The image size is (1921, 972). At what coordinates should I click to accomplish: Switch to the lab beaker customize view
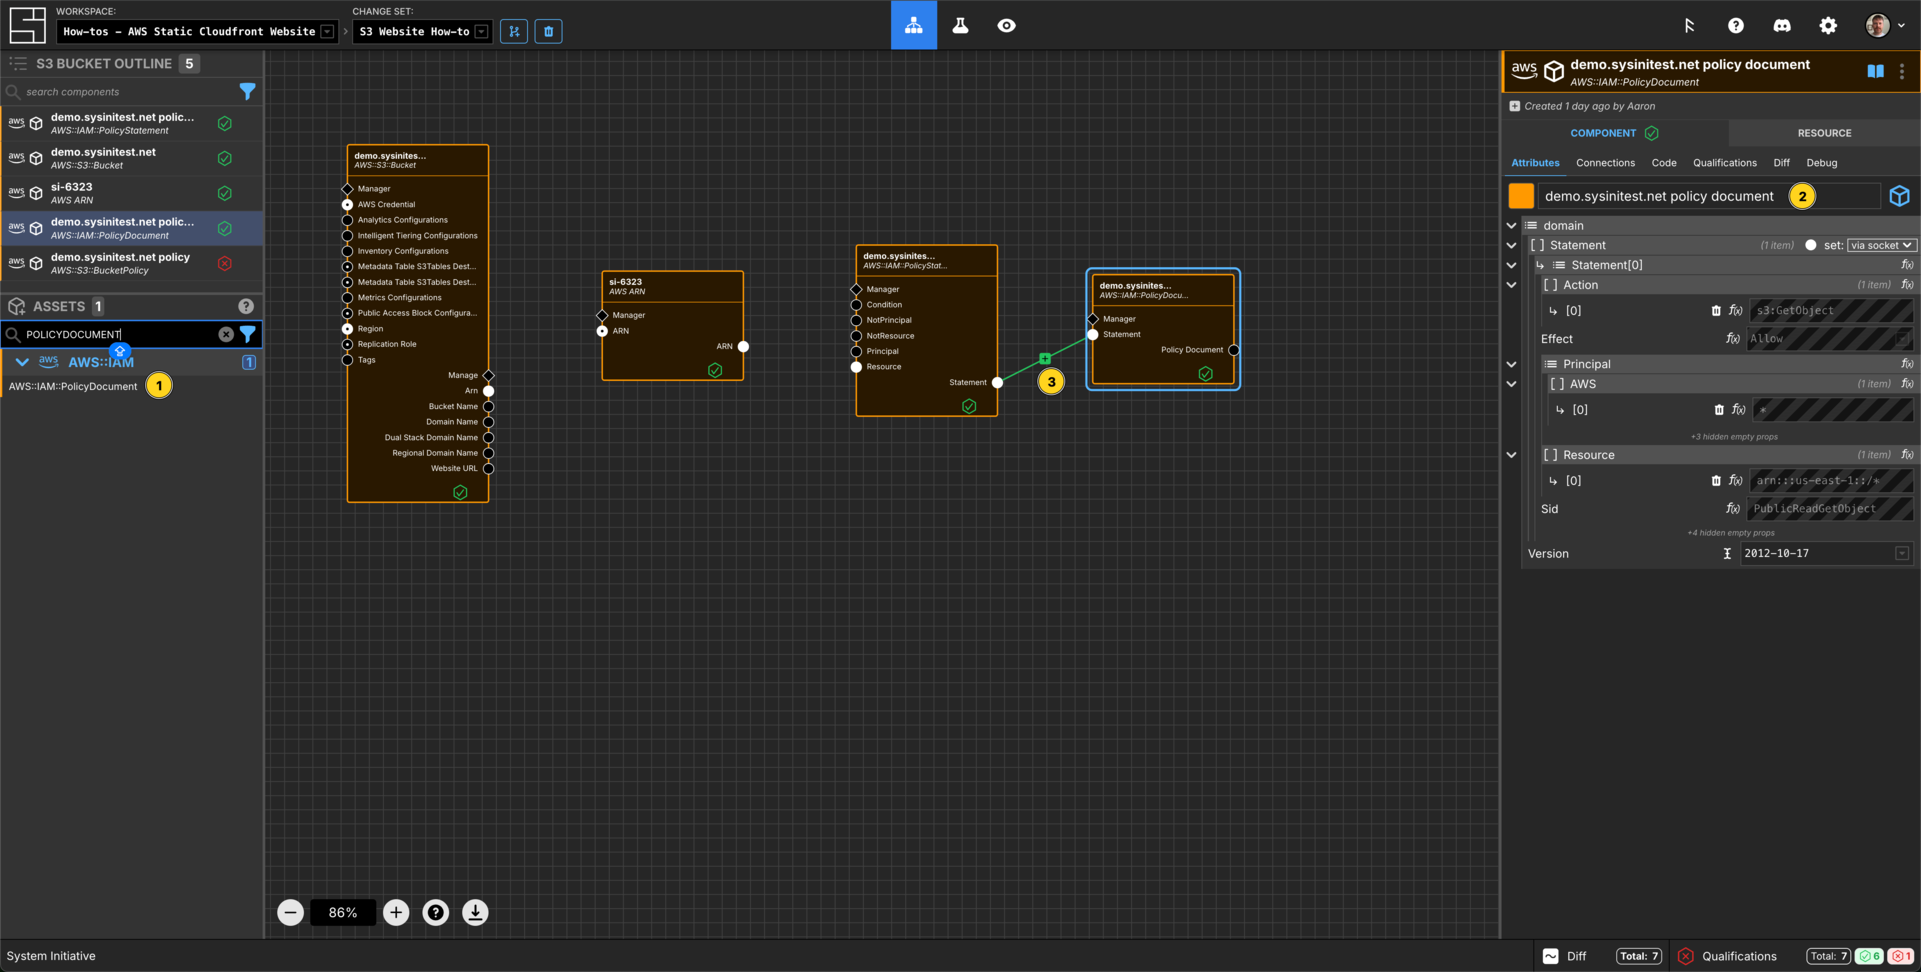(x=960, y=25)
